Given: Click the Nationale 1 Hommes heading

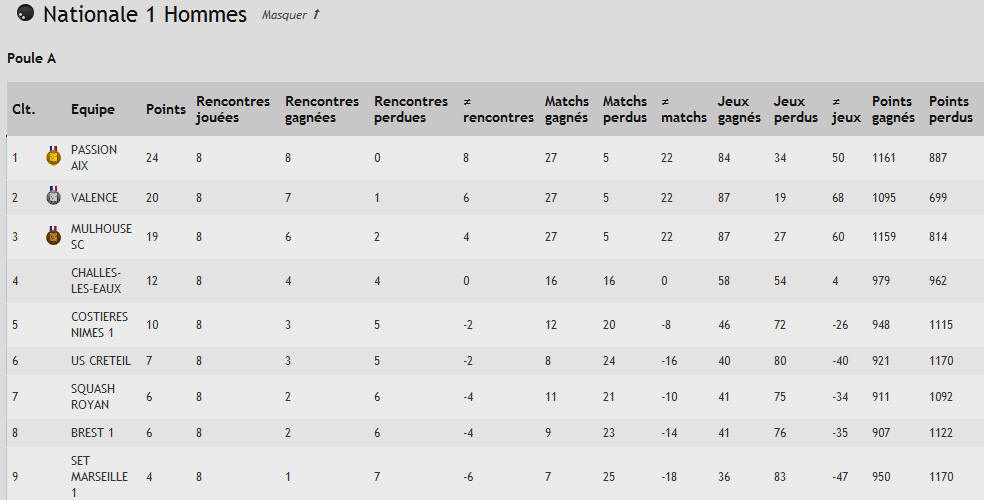Looking at the screenshot, I should click(145, 14).
